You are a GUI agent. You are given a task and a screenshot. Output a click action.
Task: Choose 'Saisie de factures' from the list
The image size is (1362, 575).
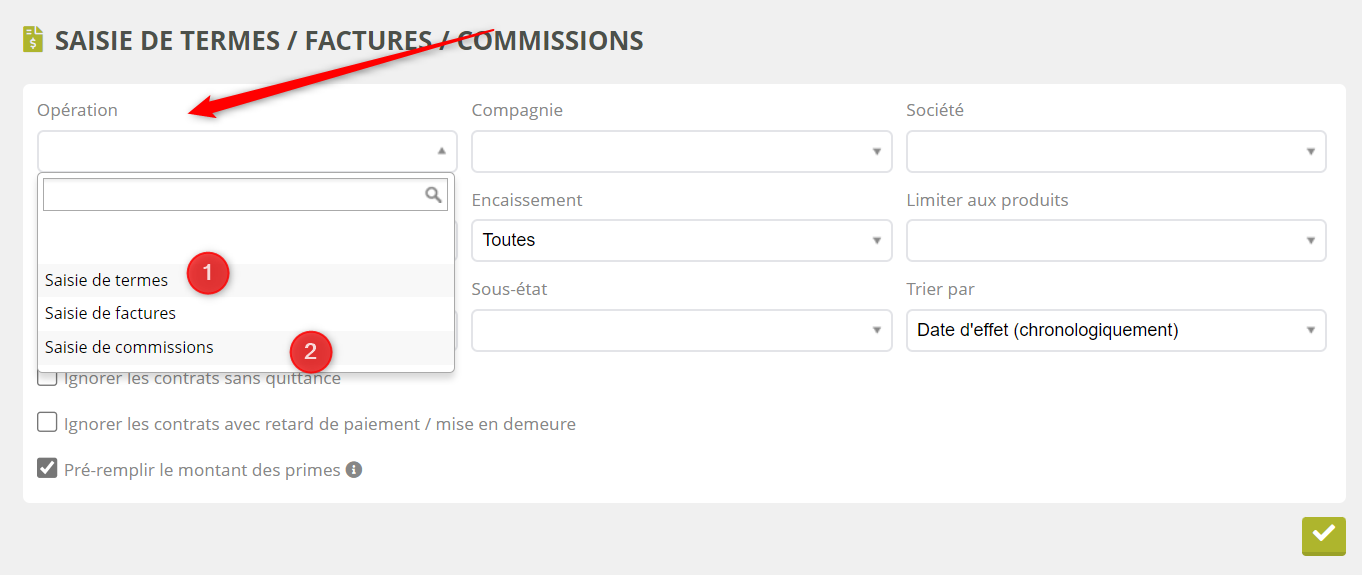(x=110, y=313)
